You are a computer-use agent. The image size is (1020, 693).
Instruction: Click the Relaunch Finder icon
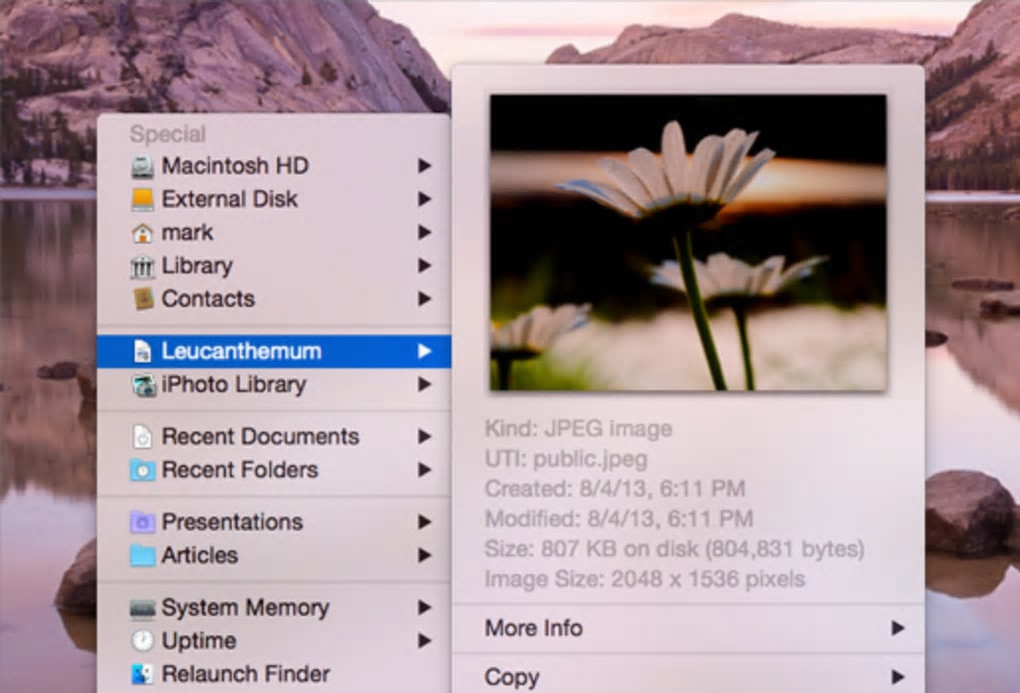tap(142, 674)
